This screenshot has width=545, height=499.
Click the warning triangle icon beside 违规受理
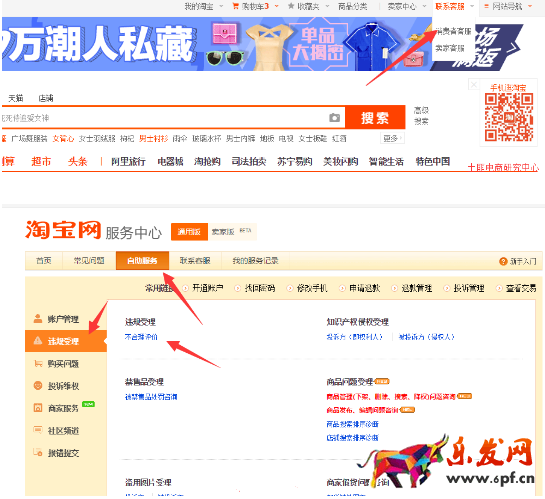38,341
